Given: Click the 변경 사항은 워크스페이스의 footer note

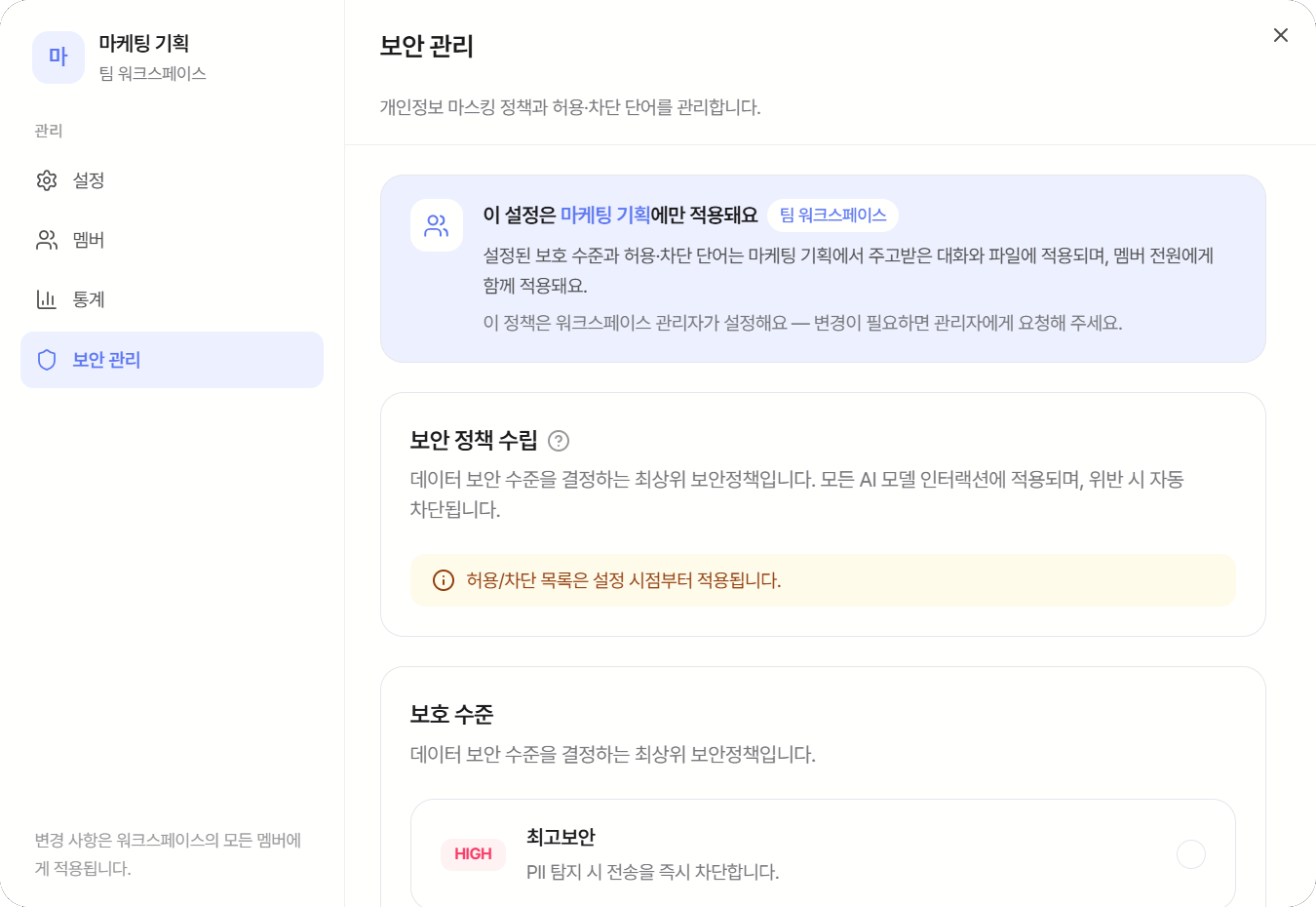Looking at the screenshot, I should [x=169, y=854].
